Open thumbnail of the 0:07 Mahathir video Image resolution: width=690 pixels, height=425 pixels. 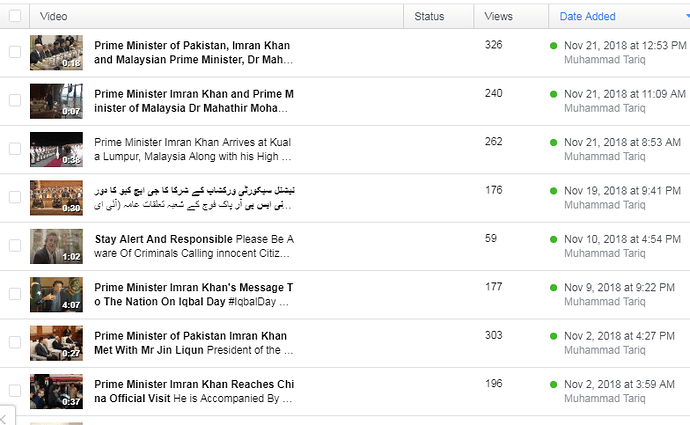click(x=56, y=101)
